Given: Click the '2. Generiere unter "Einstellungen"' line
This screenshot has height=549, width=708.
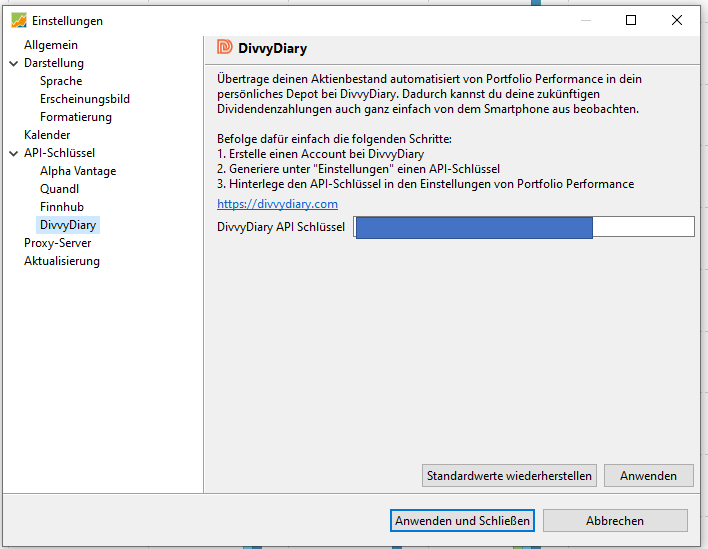Looking at the screenshot, I should (x=359, y=169).
